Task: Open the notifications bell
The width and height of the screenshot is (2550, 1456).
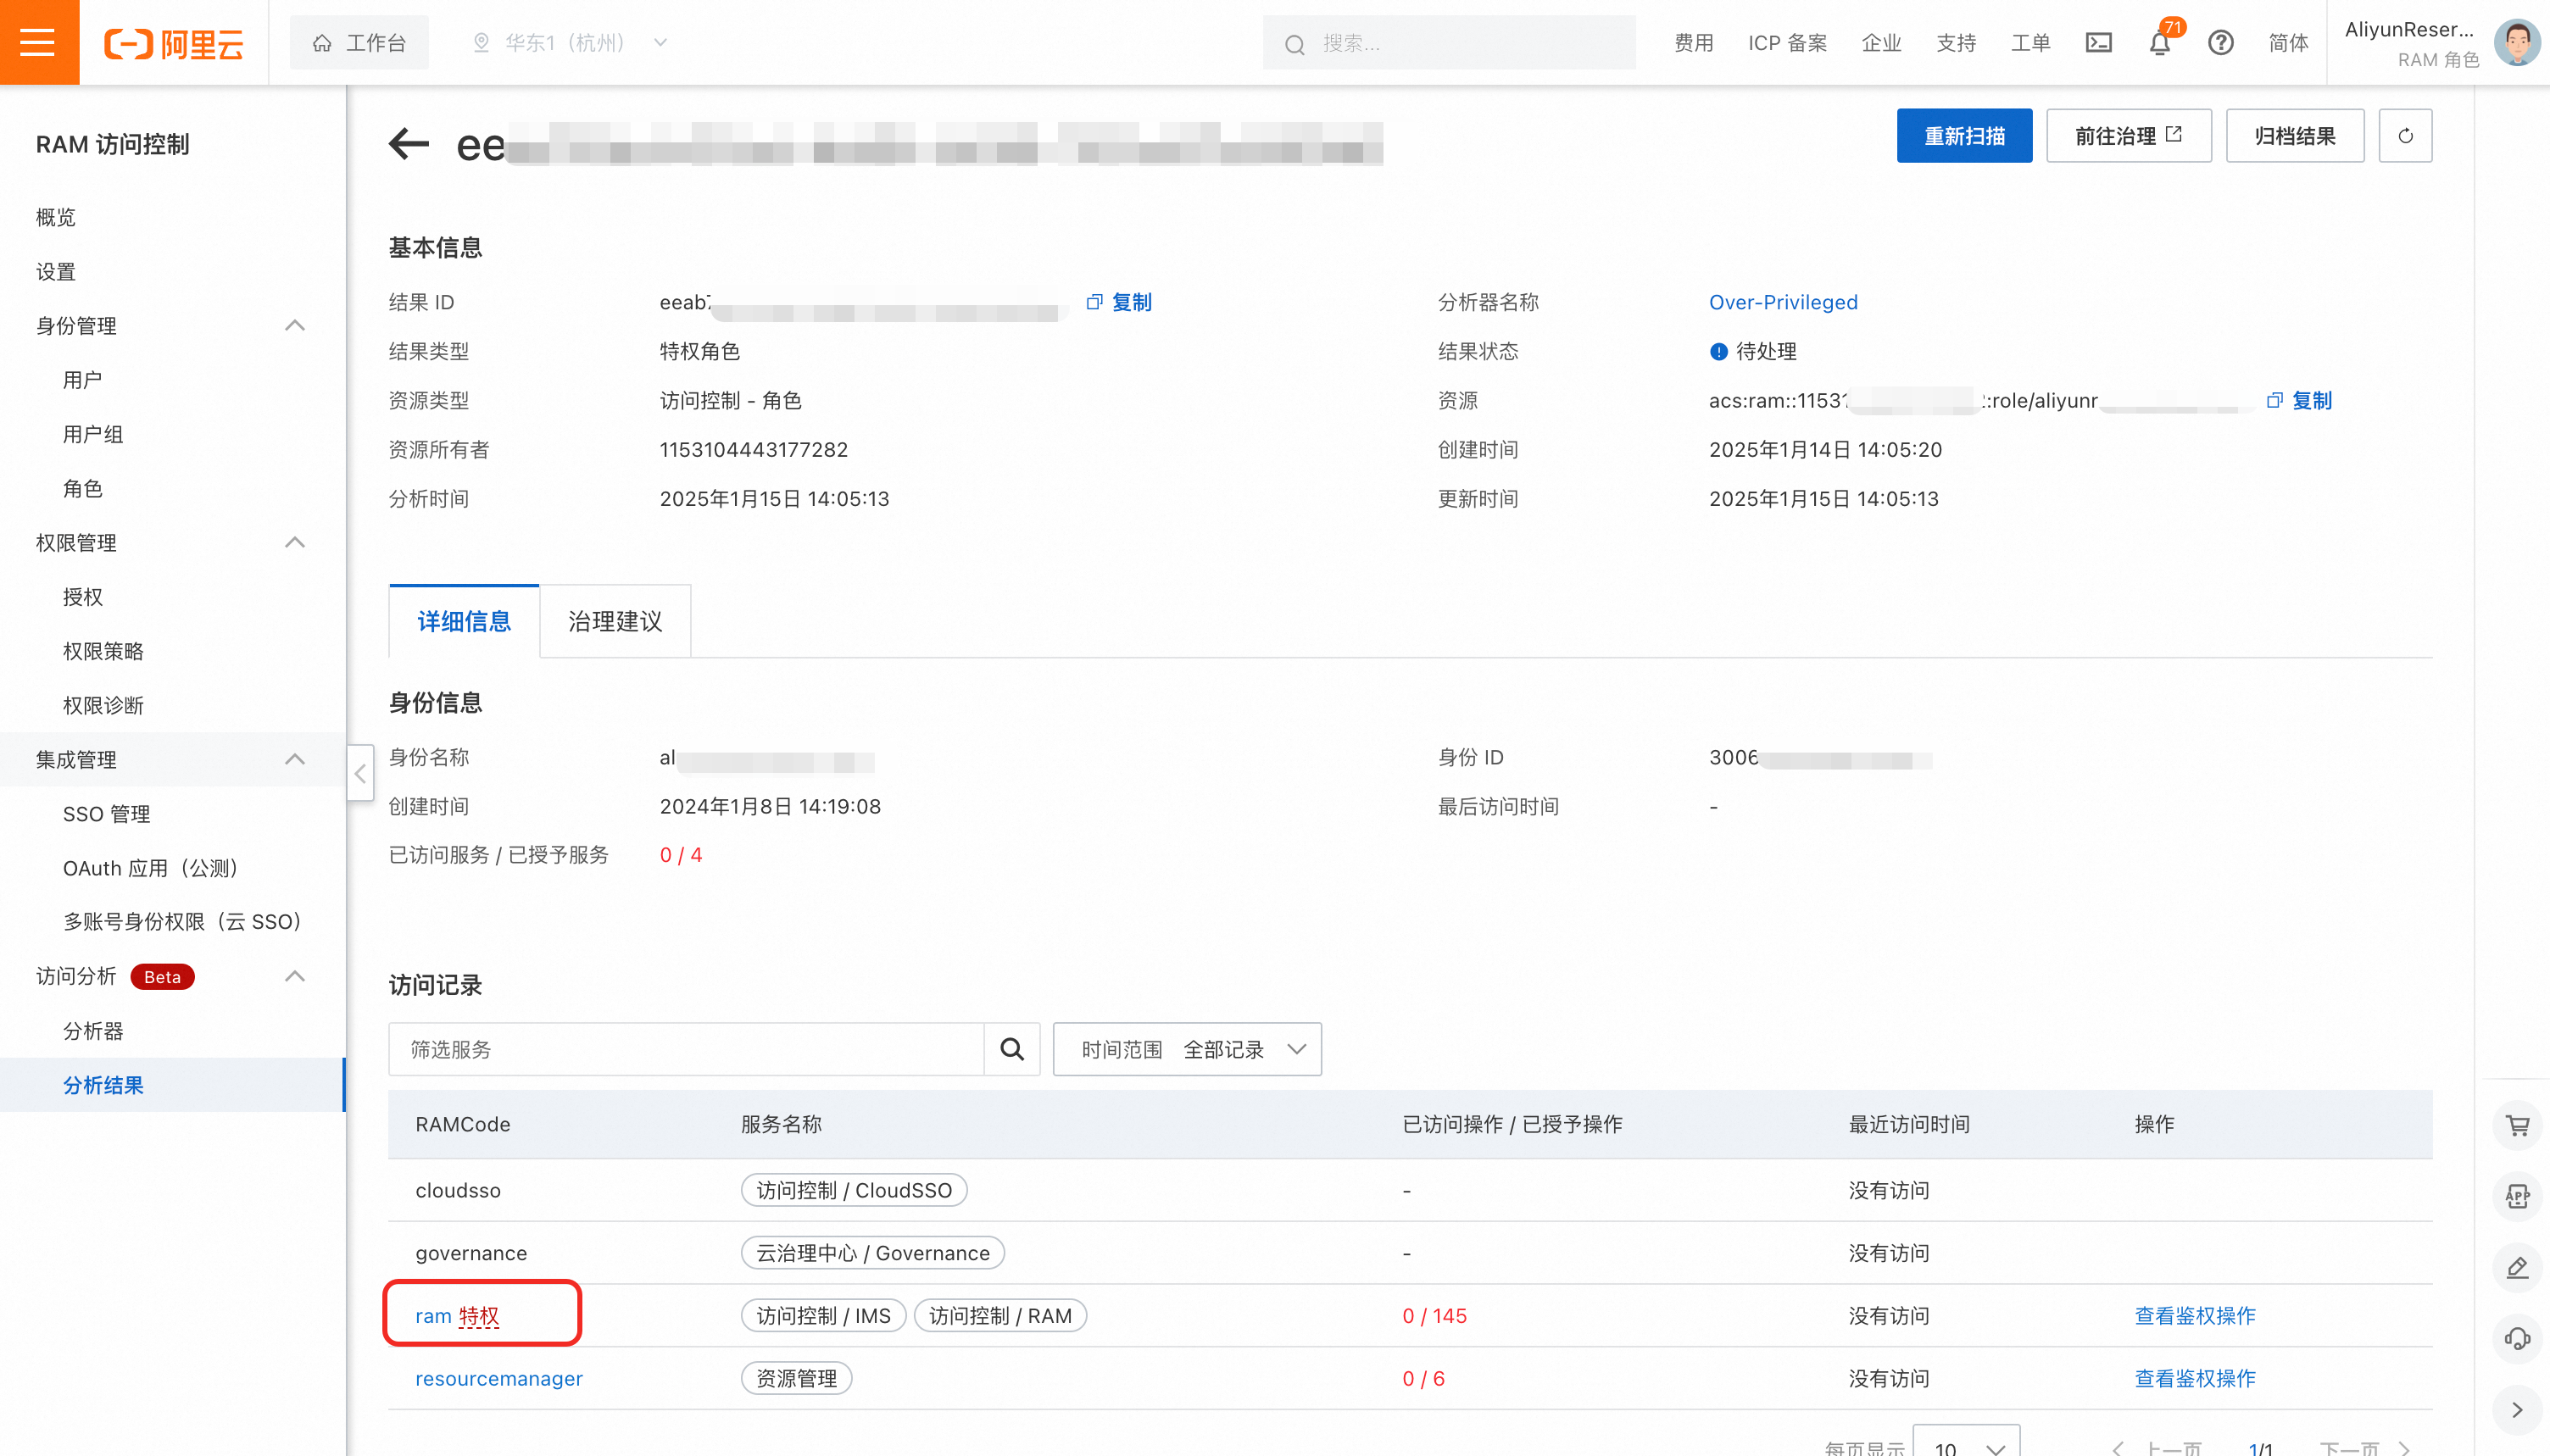Action: 2160,43
